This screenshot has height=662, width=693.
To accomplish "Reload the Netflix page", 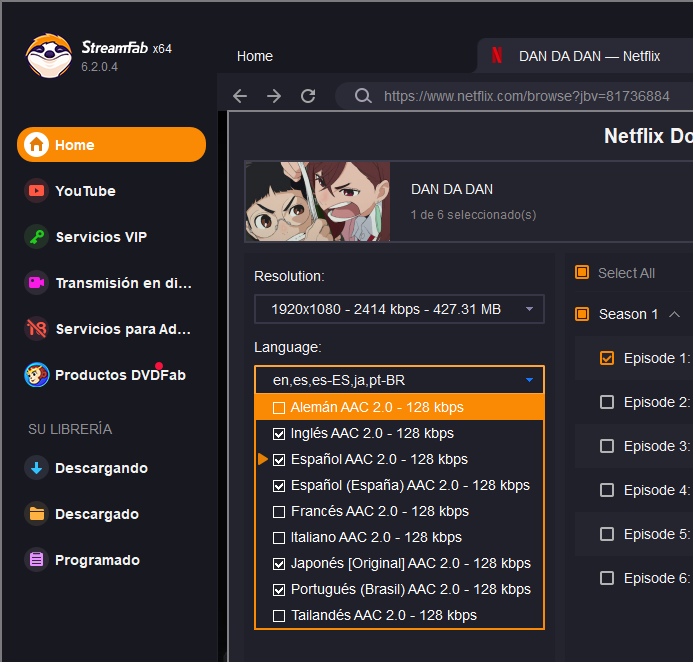I will pos(308,96).
